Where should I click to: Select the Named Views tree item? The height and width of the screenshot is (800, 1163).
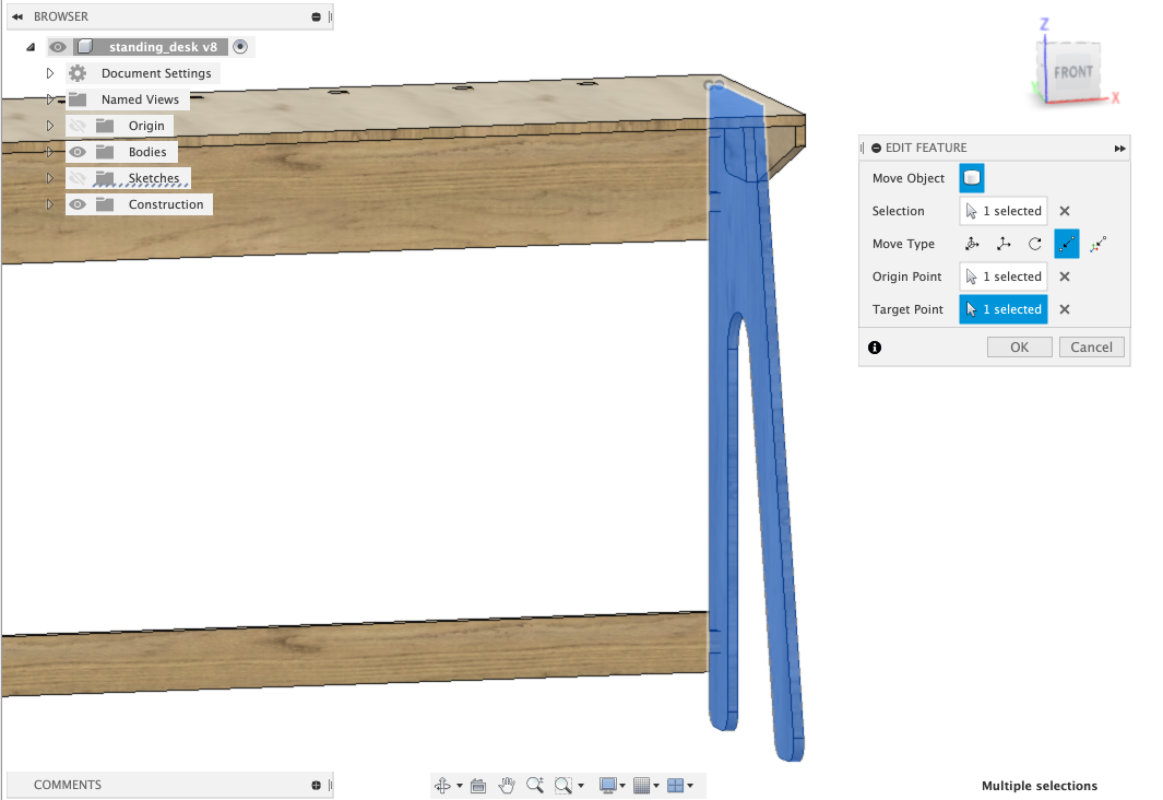pos(140,99)
